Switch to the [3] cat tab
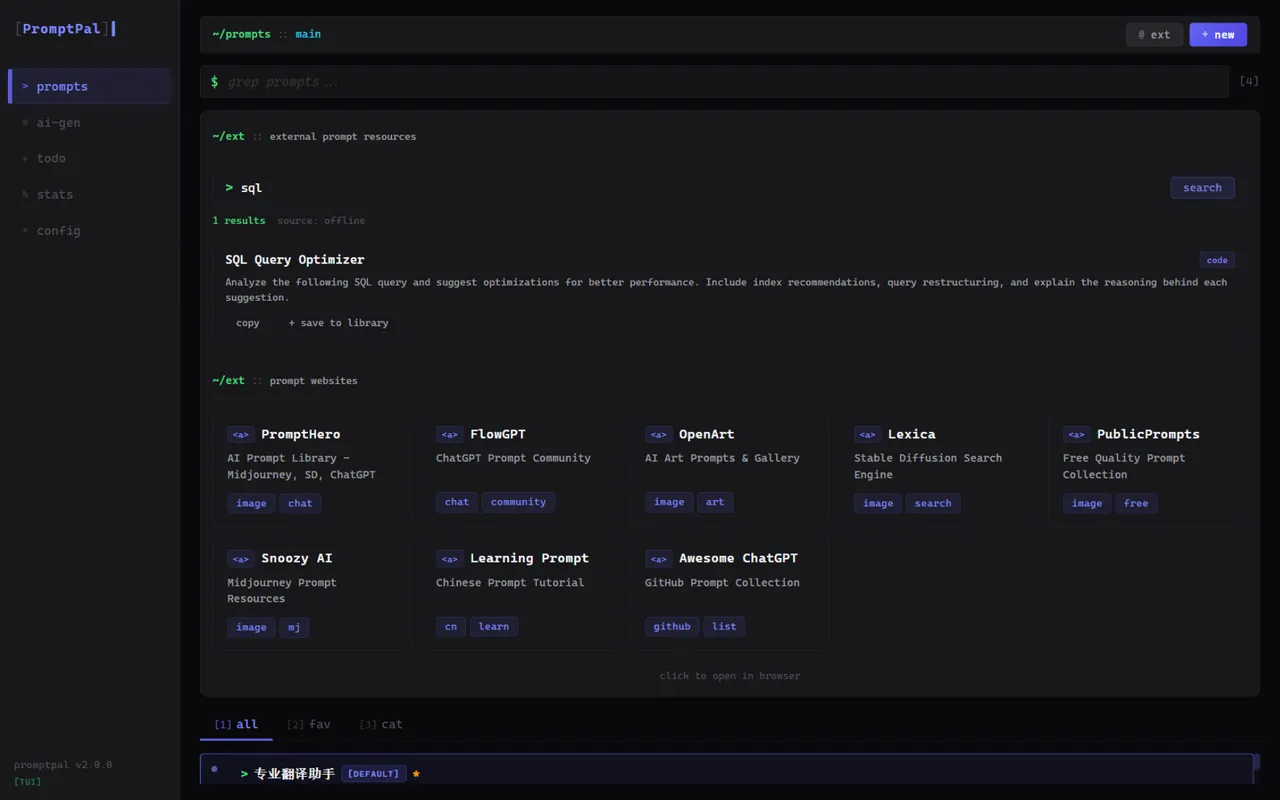Viewport: 1280px width, 800px height. (x=381, y=724)
